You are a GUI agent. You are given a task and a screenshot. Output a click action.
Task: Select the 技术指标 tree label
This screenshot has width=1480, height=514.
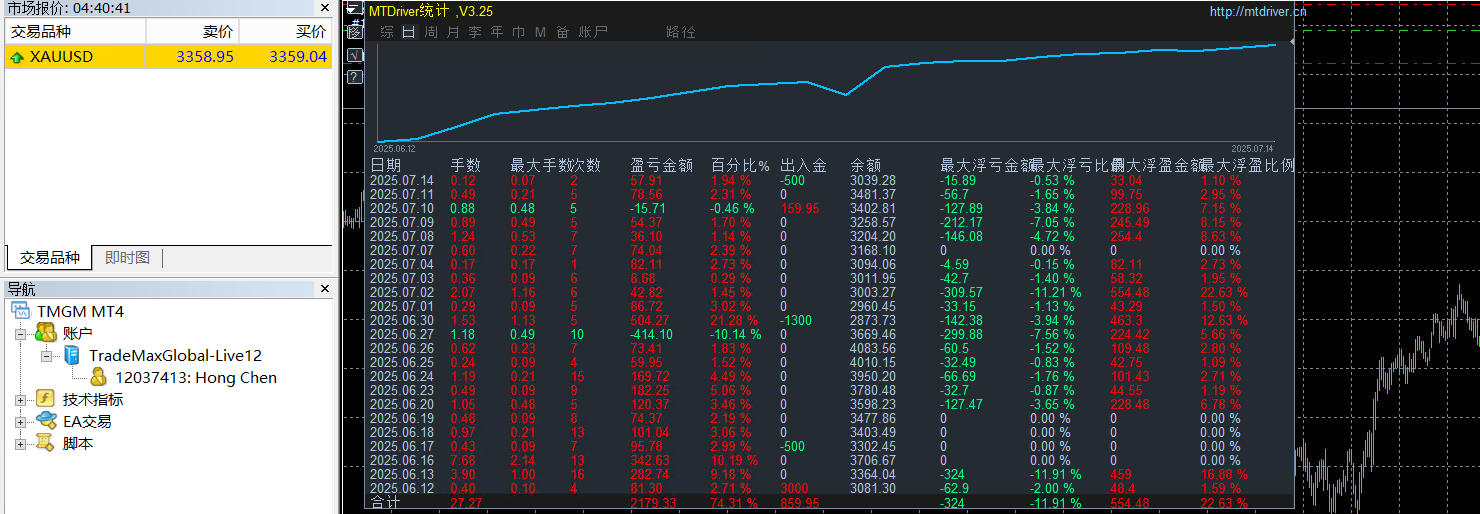(93, 400)
